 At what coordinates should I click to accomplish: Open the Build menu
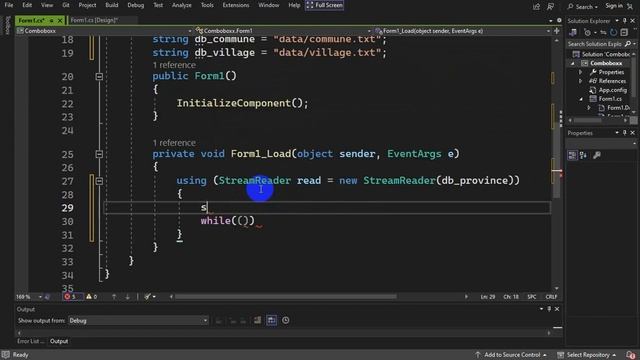pos(111,5)
